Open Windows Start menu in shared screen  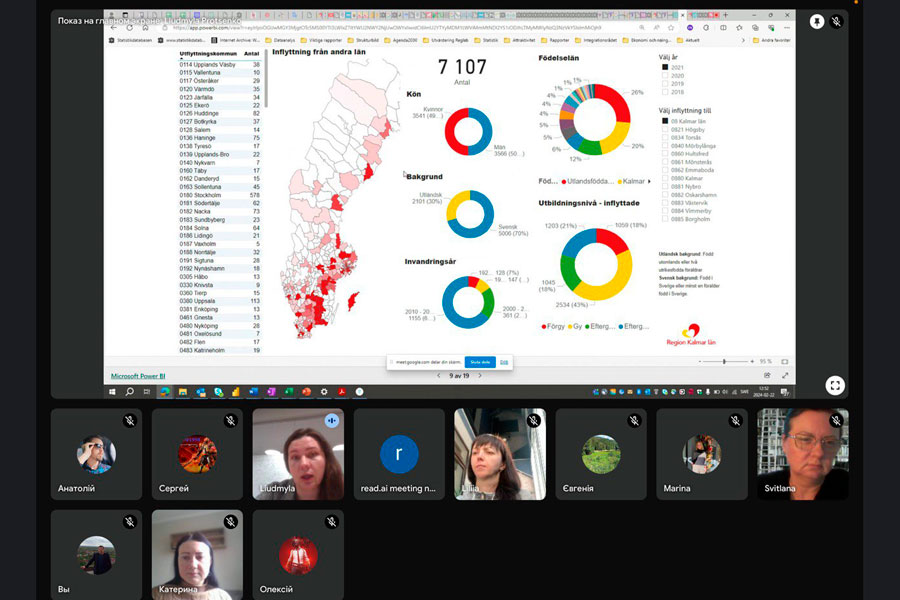coord(112,392)
